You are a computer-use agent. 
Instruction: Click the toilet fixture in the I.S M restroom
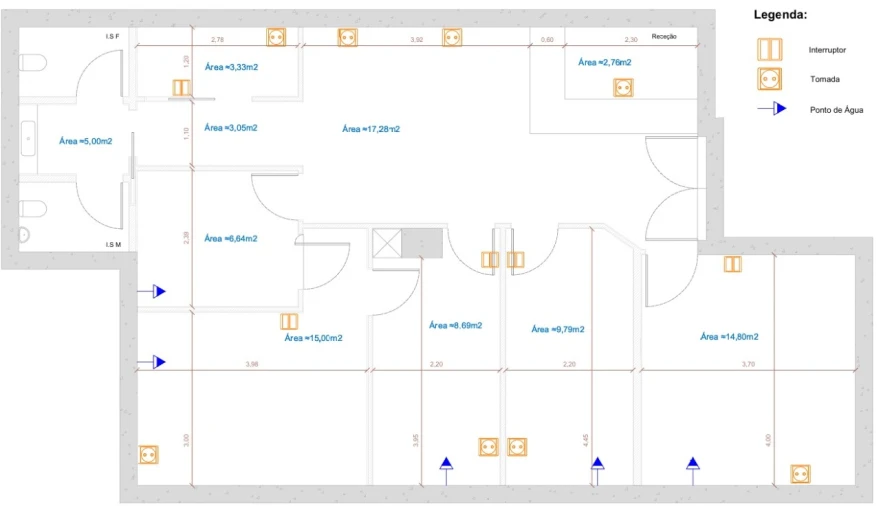coord(33,209)
